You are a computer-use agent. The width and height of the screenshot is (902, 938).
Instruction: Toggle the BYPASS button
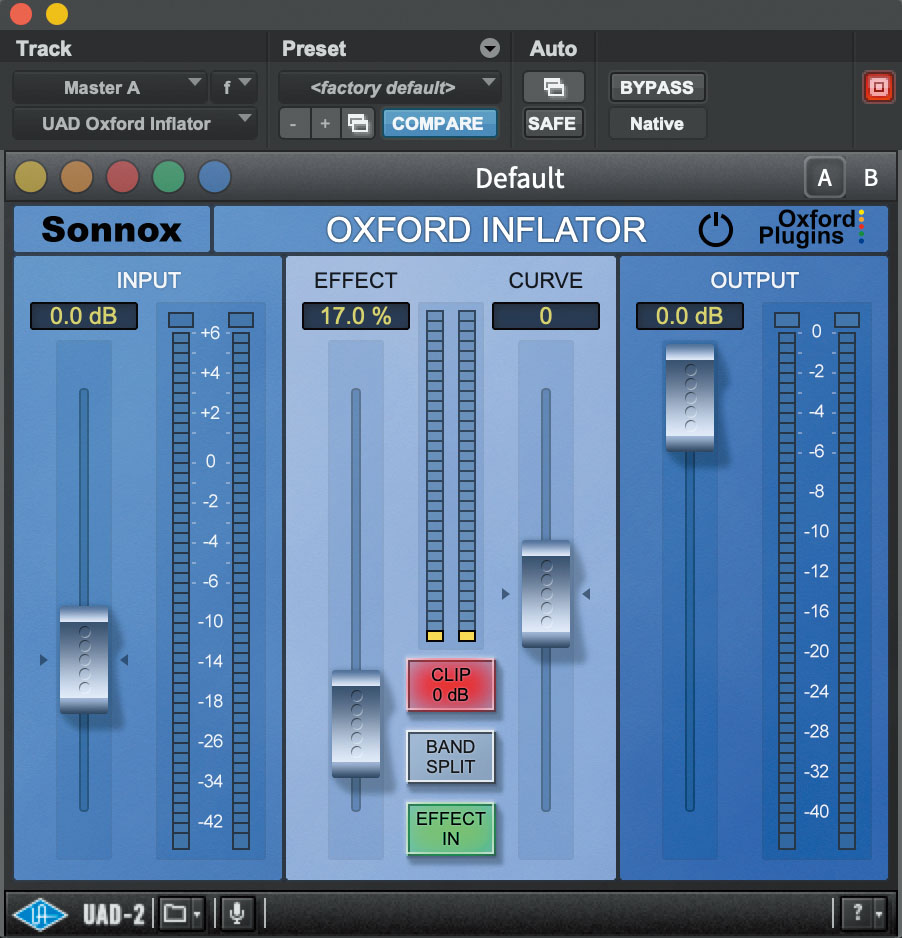tap(657, 87)
